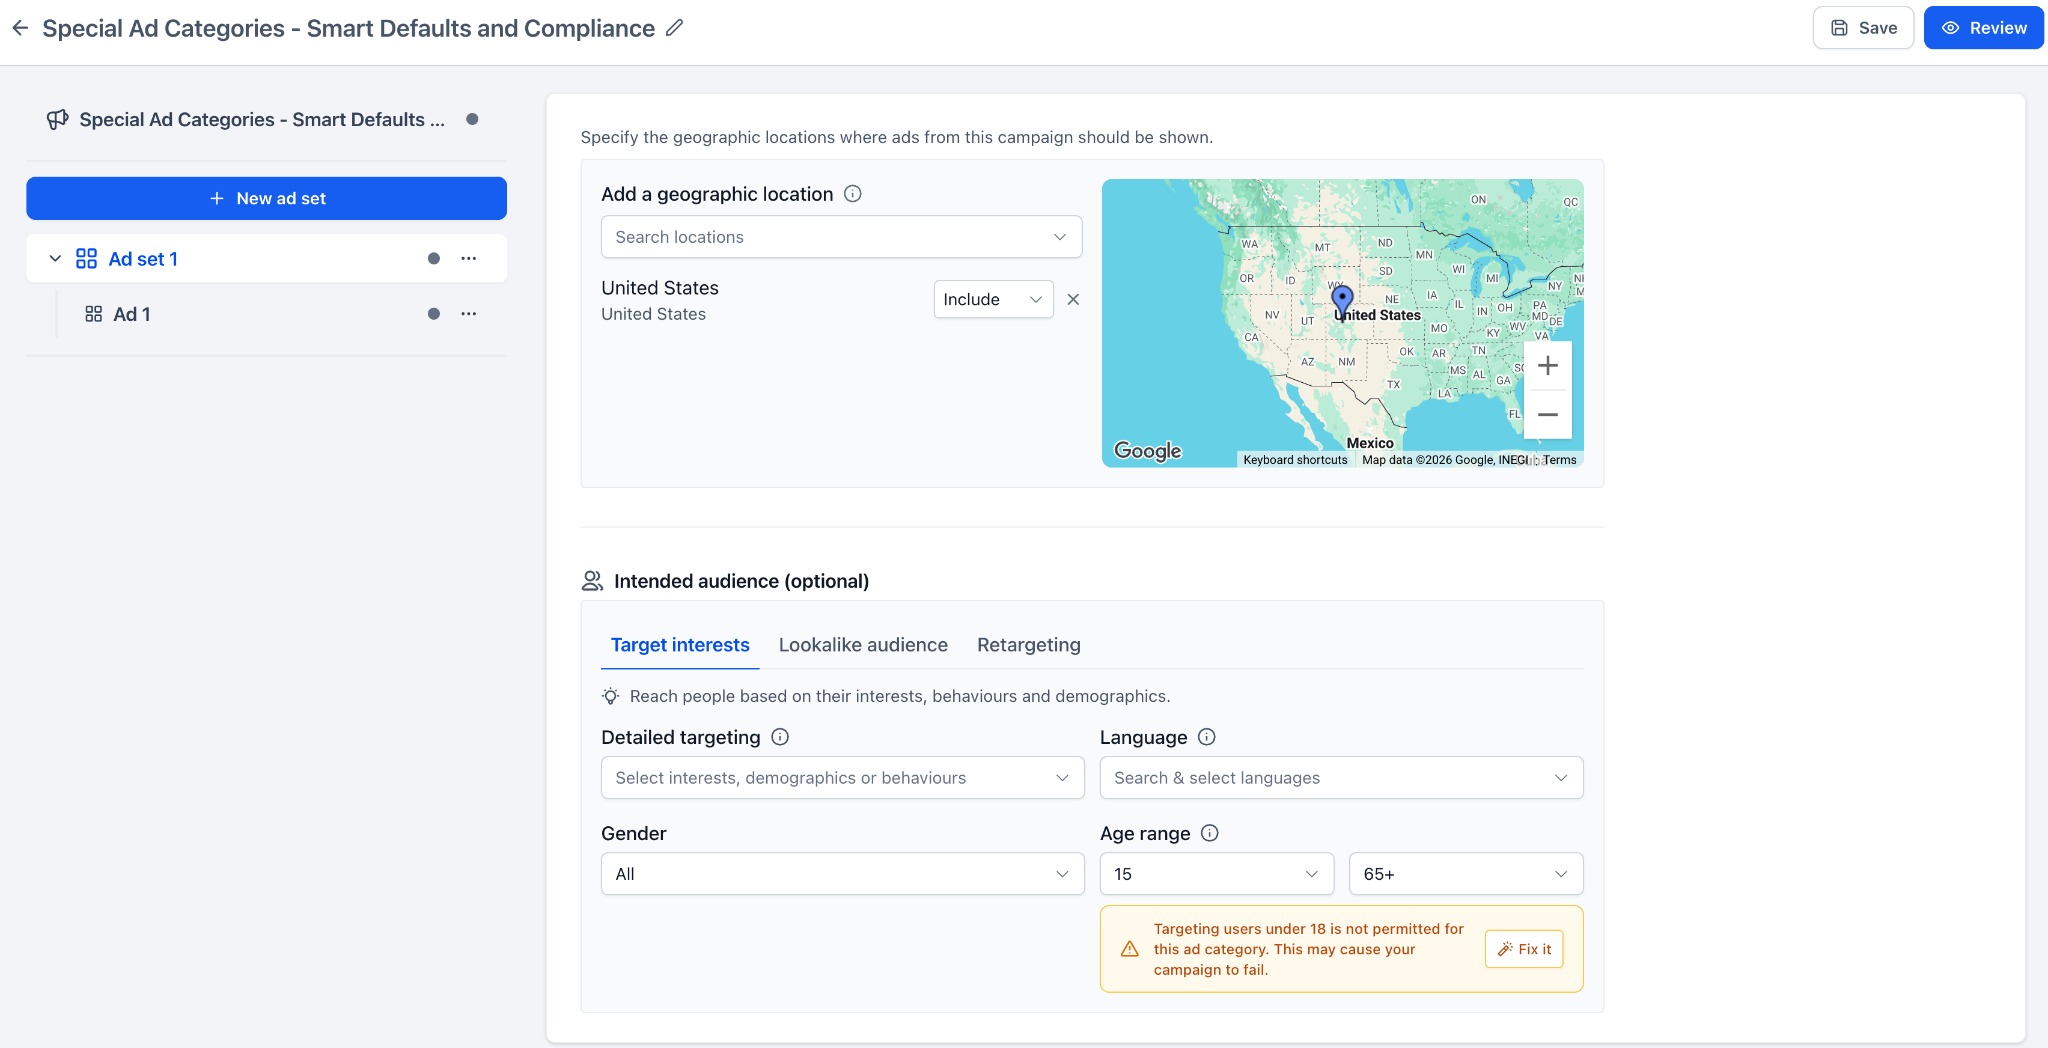Click the Mexico label on the map
This screenshot has width=2048, height=1048.
[1369, 443]
